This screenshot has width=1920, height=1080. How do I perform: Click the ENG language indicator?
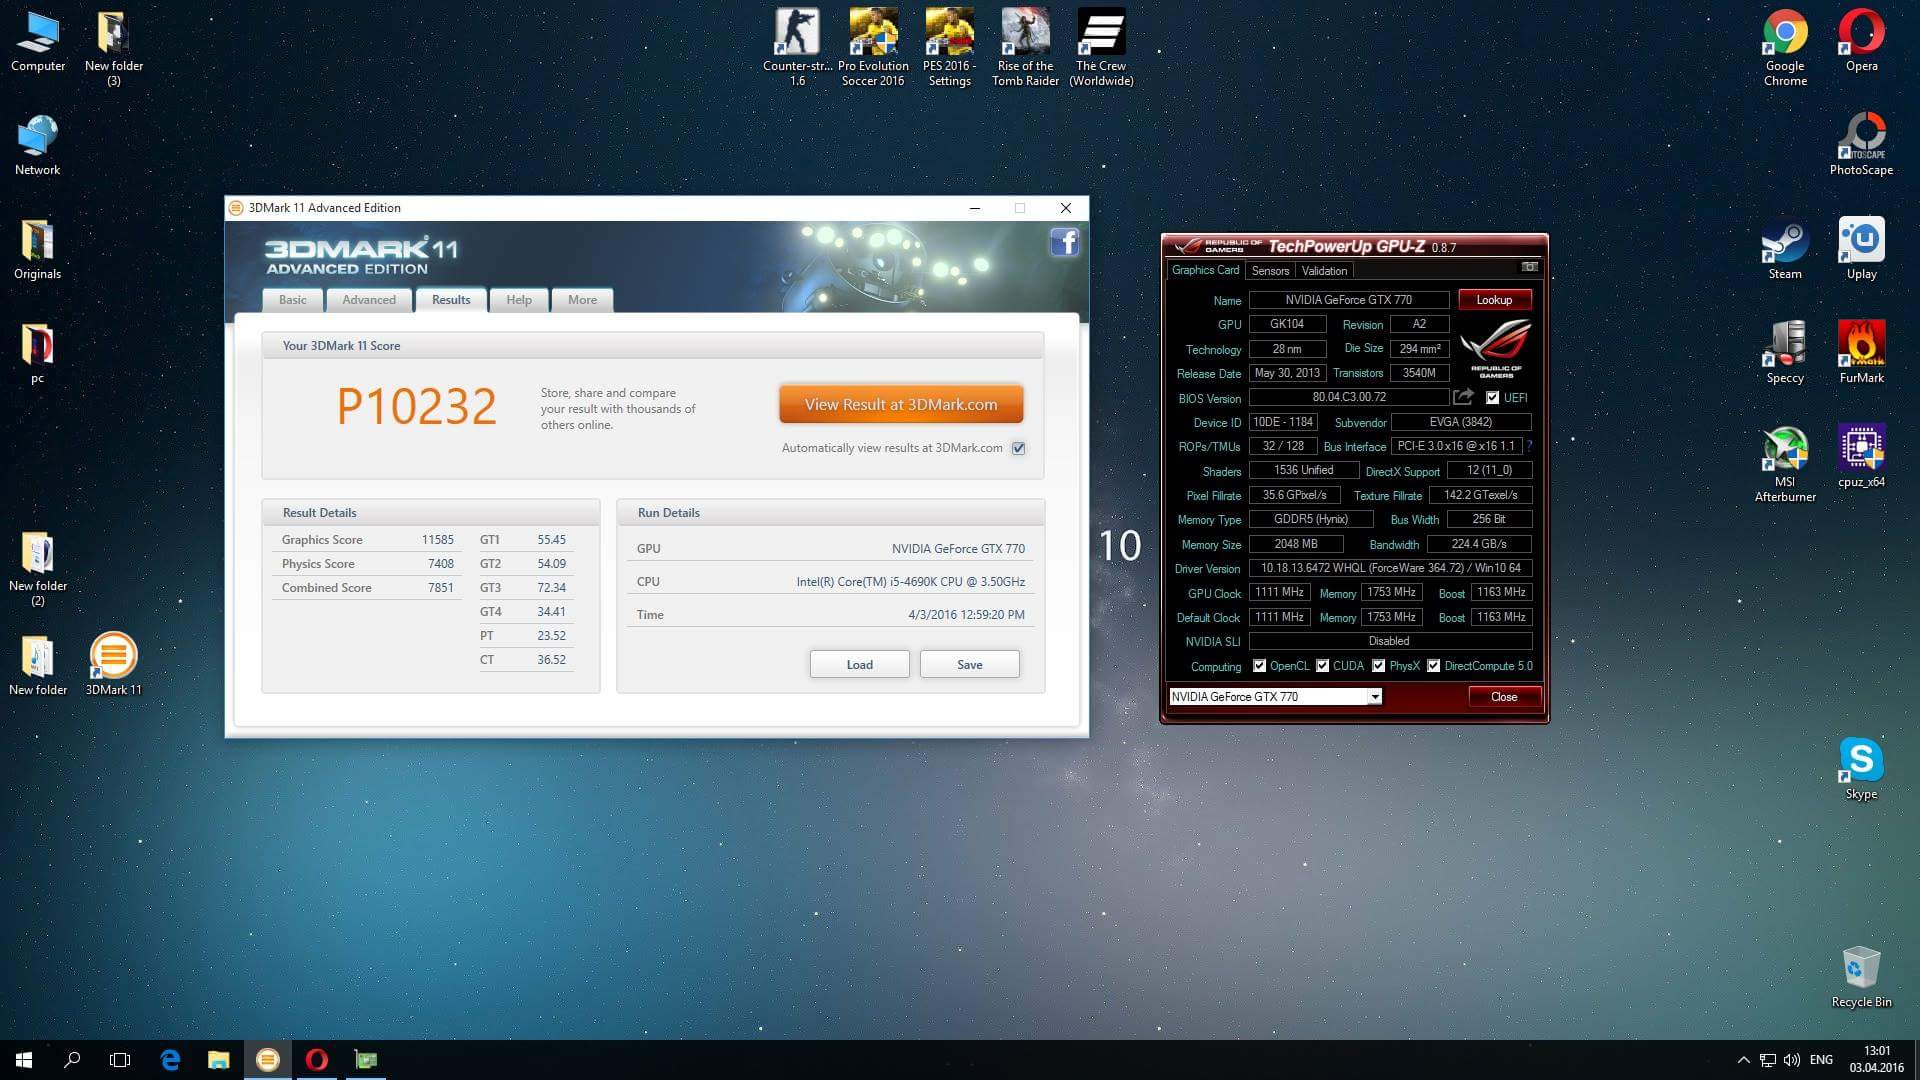click(1821, 1060)
